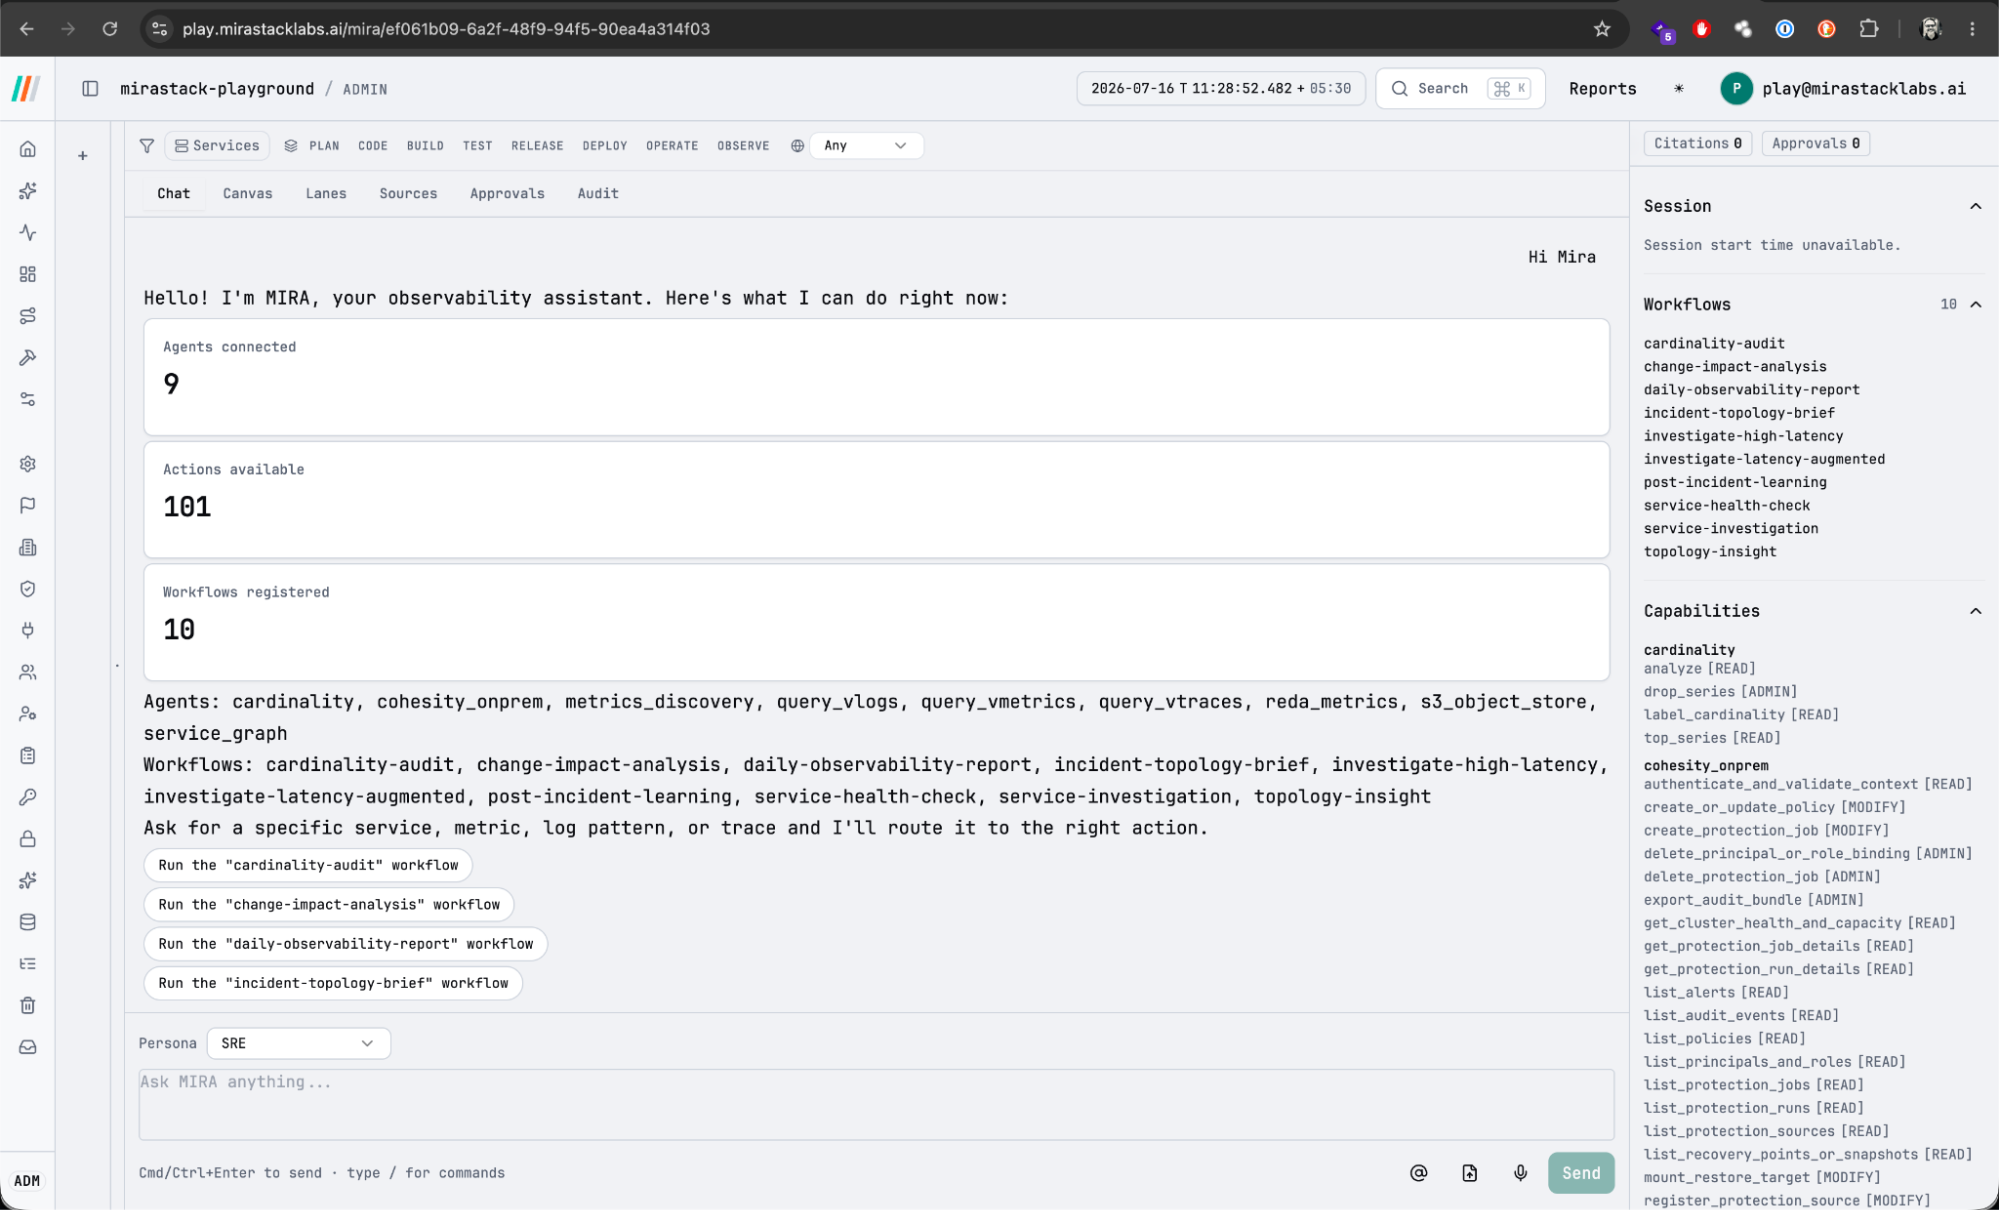This screenshot has width=1999, height=1211.
Task: Toggle the DEPLOY stage filter
Action: coord(605,146)
